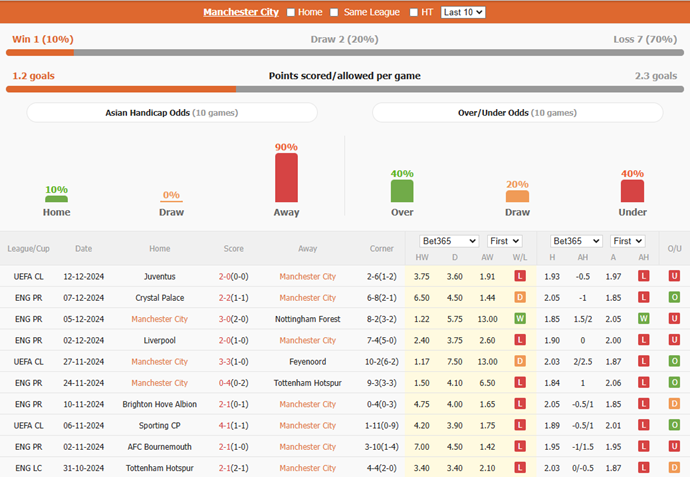Click the L handicap icon in Liverpool row
The width and height of the screenshot is (690, 477).
[x=643, y=340]
